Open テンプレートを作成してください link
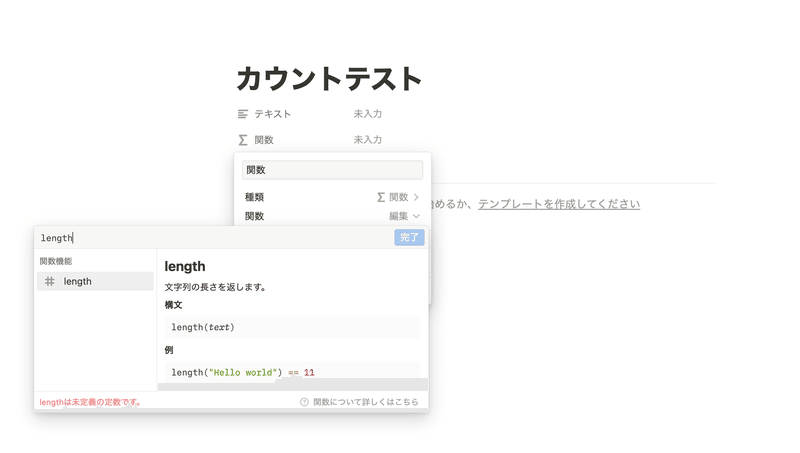The image size is (800, 453). tap(559, 204)
